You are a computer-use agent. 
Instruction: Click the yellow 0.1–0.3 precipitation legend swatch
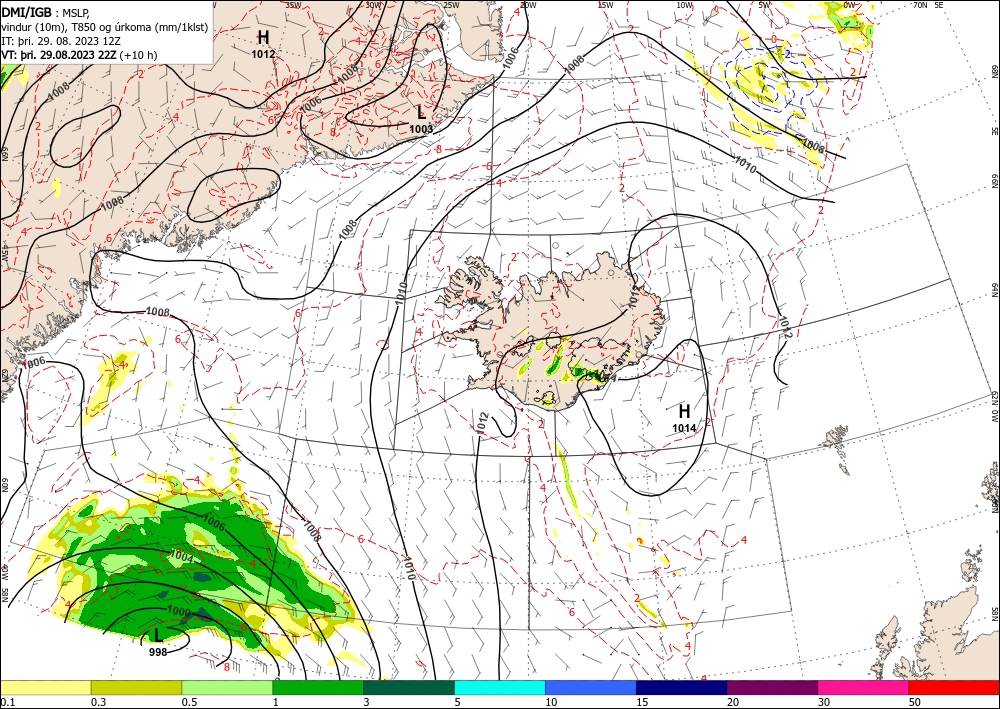pos(46,688)
